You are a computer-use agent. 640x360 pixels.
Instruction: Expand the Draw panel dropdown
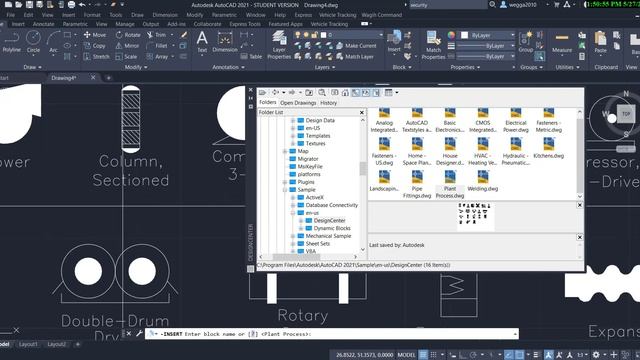(32, 67)
